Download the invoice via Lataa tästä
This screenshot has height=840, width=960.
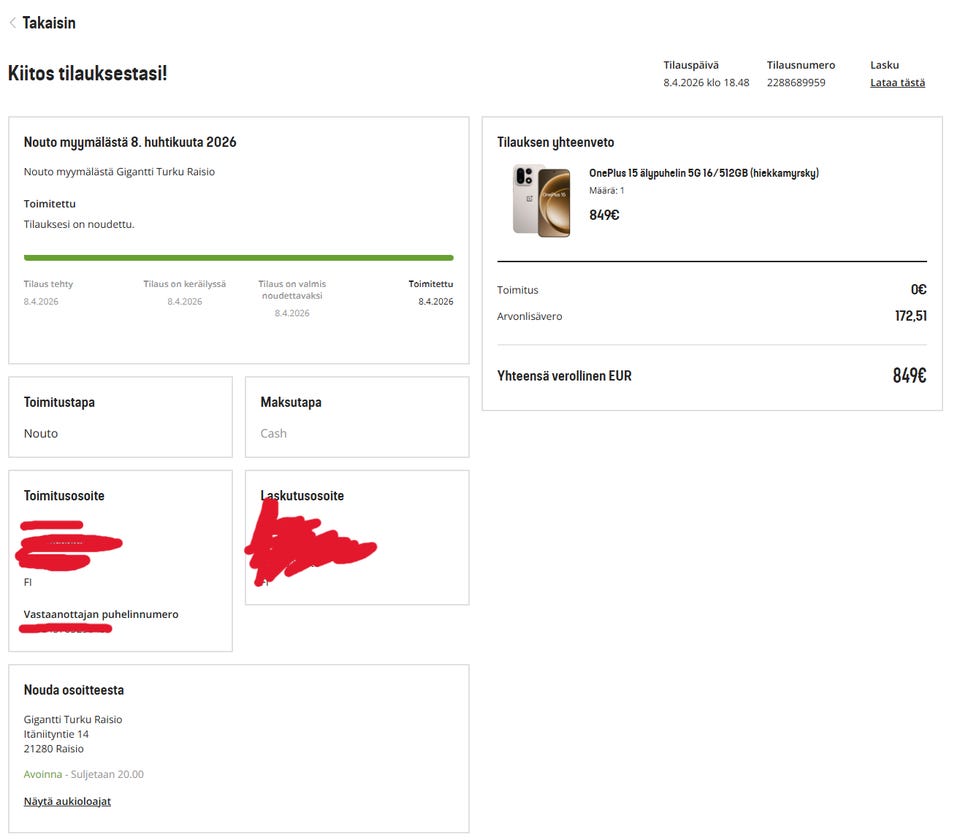(x=898, y=83)
